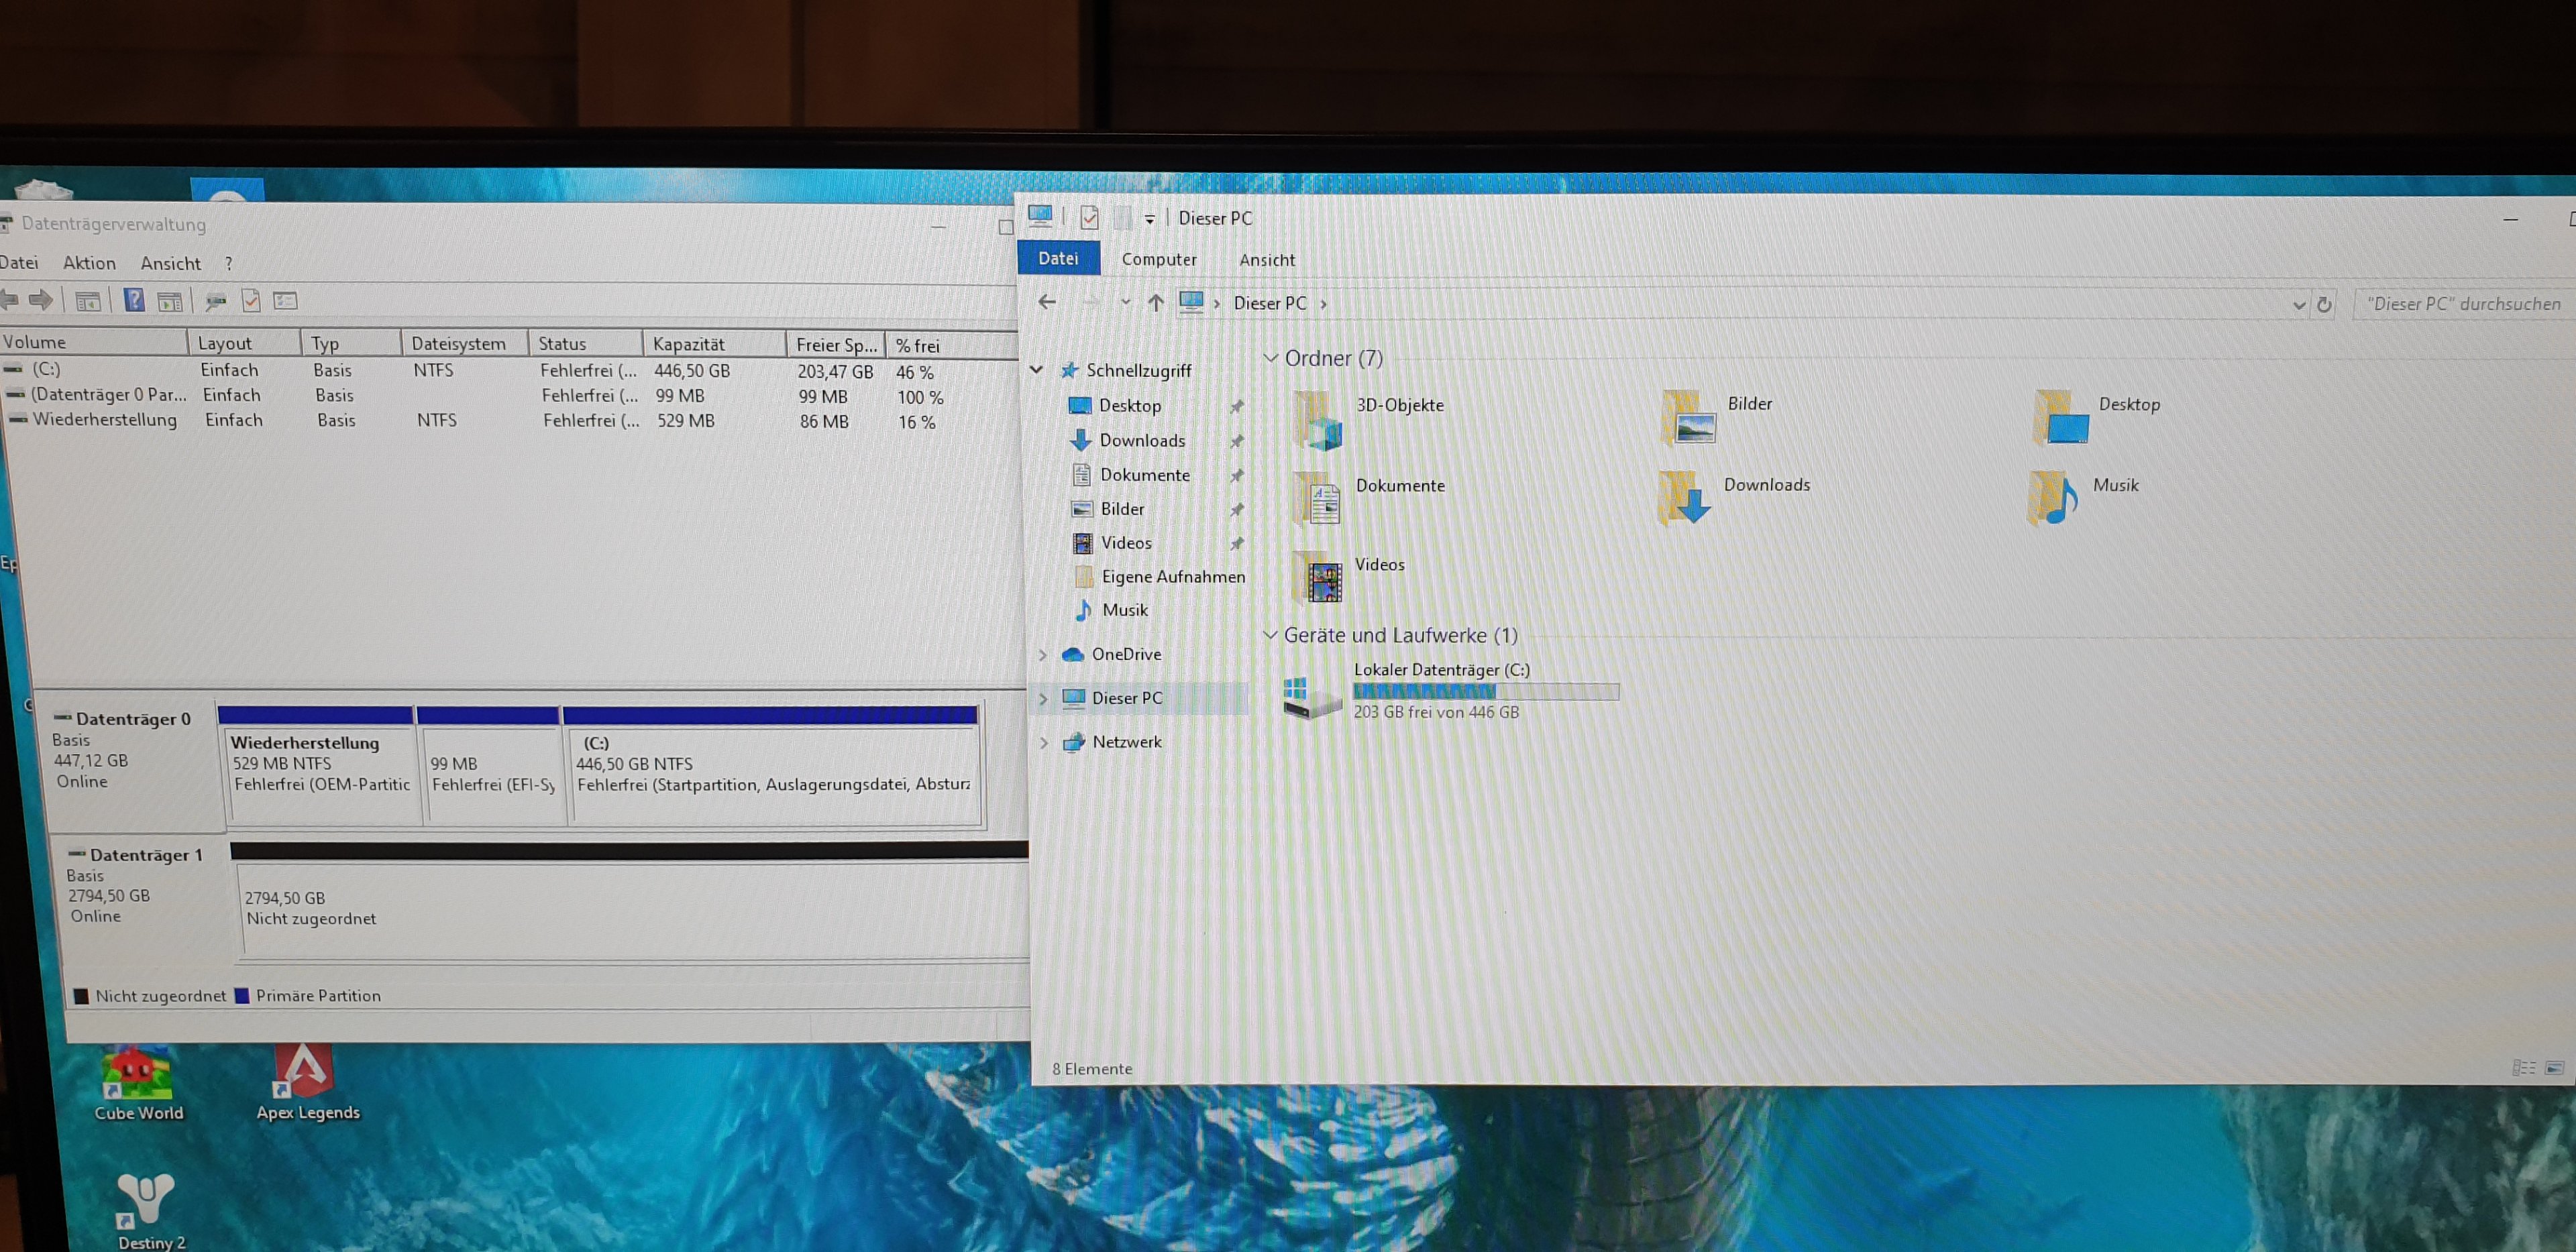
Task: Click the forward arrow in disk management toolbar
Action: [41, 299]
